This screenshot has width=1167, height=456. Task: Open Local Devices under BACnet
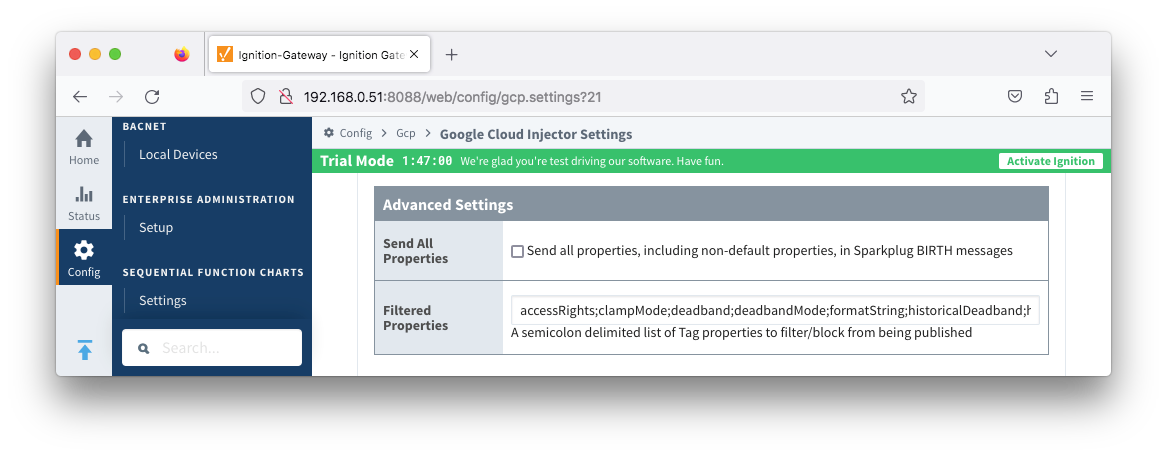[178, 155]
